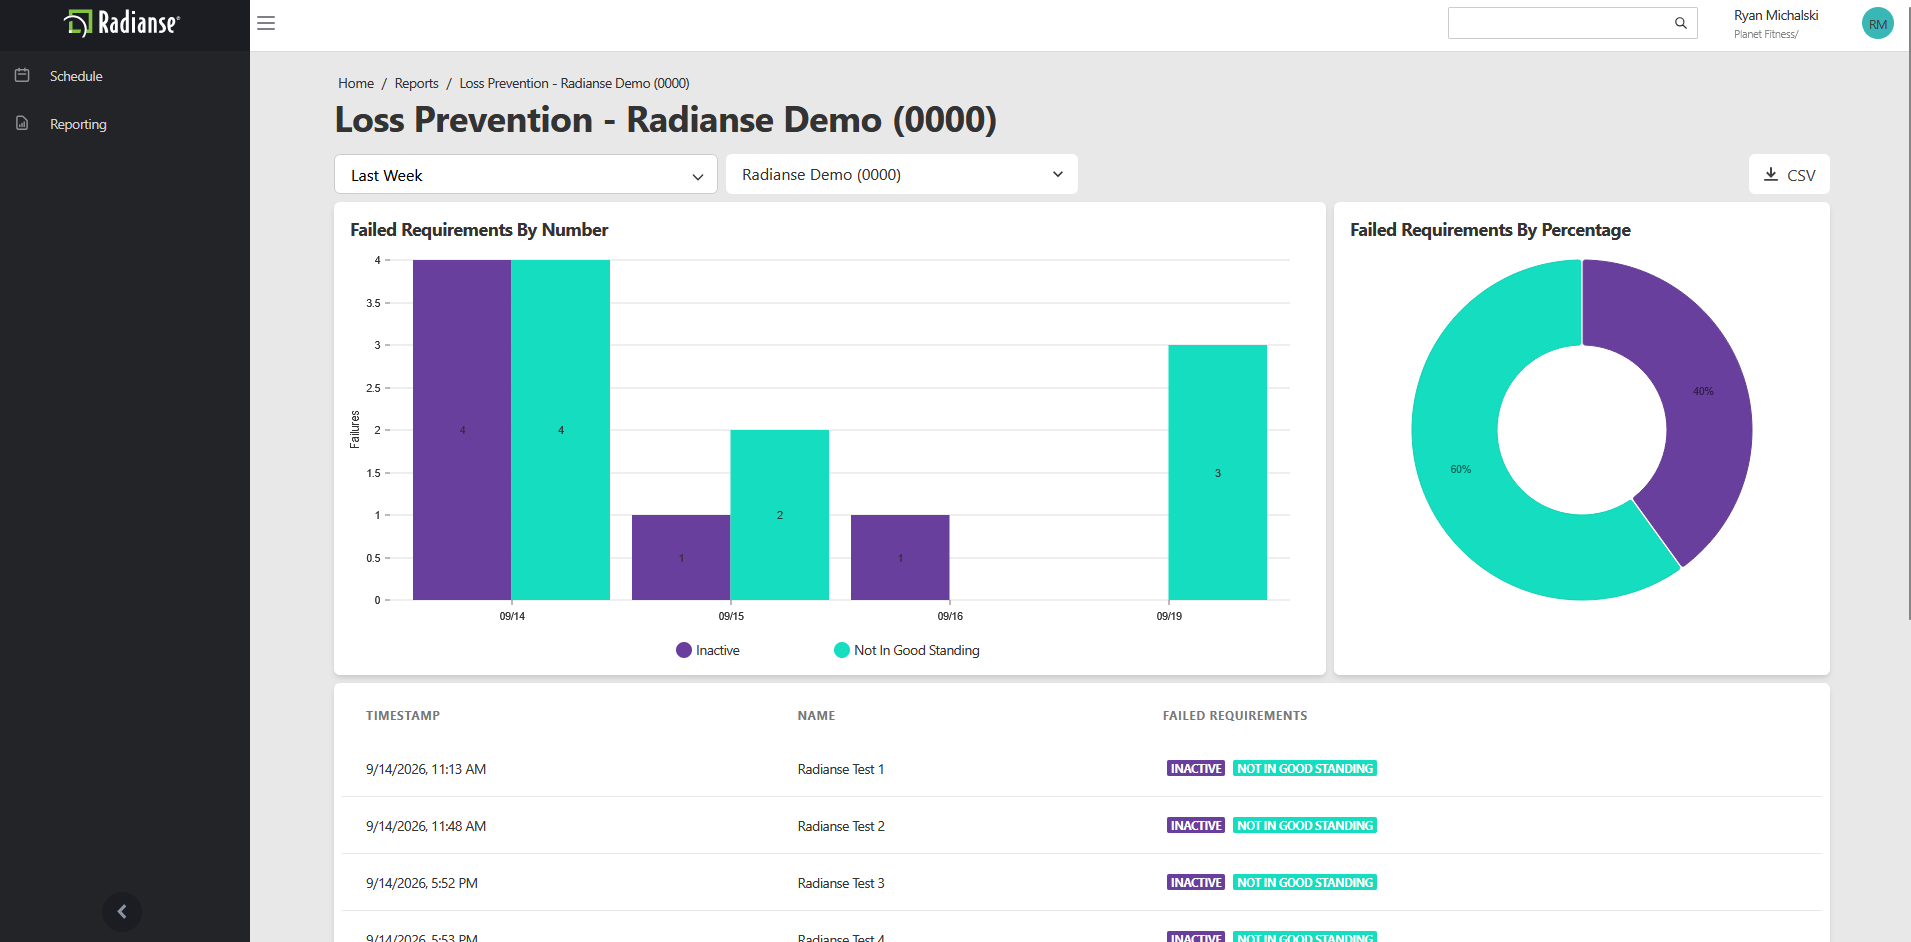Click the Radianse logo

pos(122,22)
